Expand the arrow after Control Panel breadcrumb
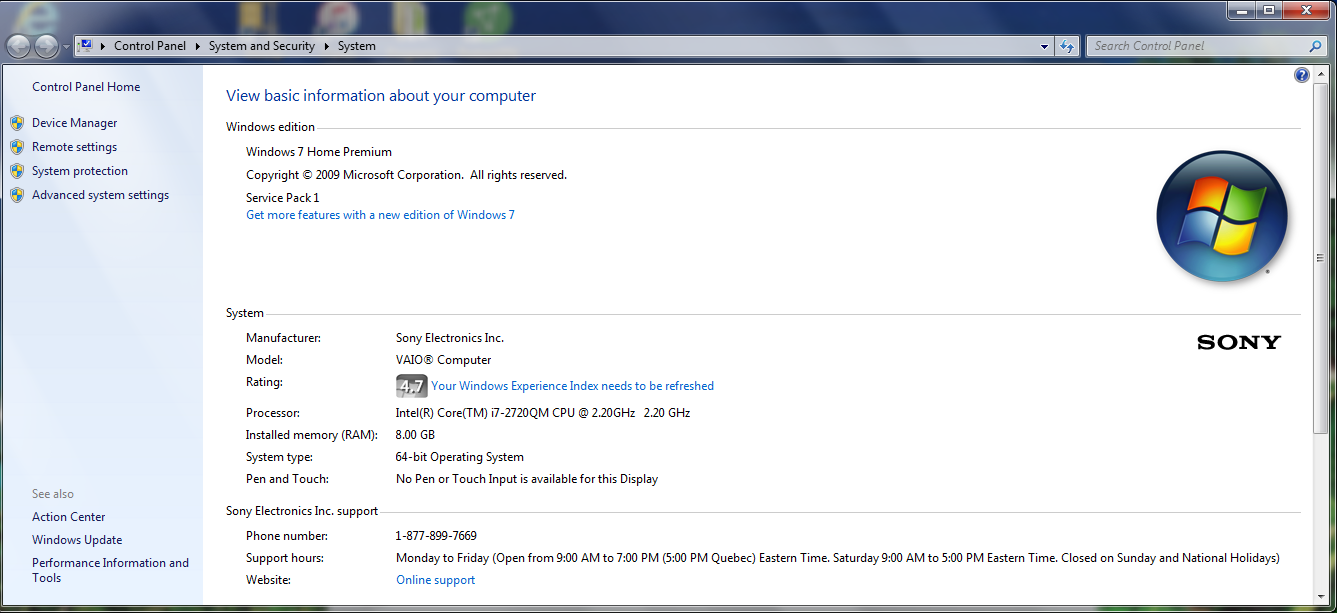The height and width of the screenshot is (613, 1337). 198,46
